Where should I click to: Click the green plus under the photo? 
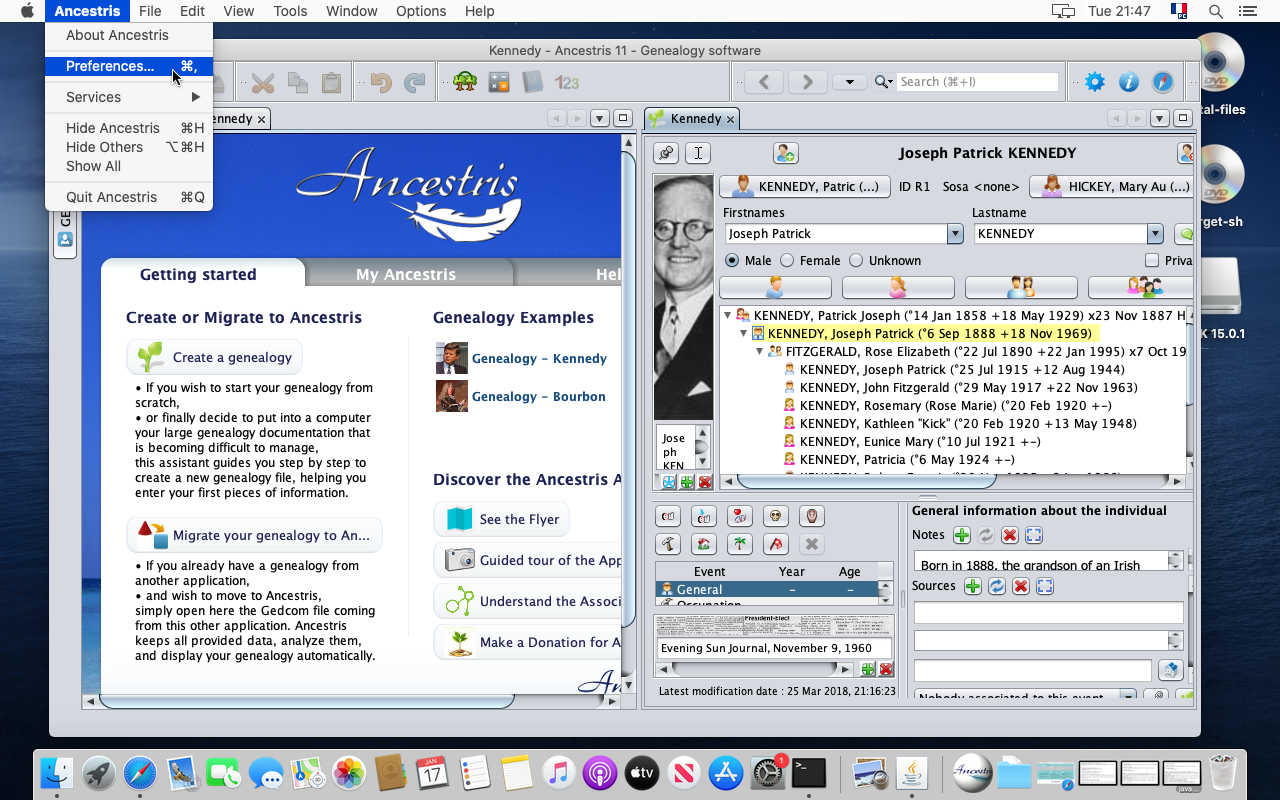pyautogui.click(x=687, y=482)
